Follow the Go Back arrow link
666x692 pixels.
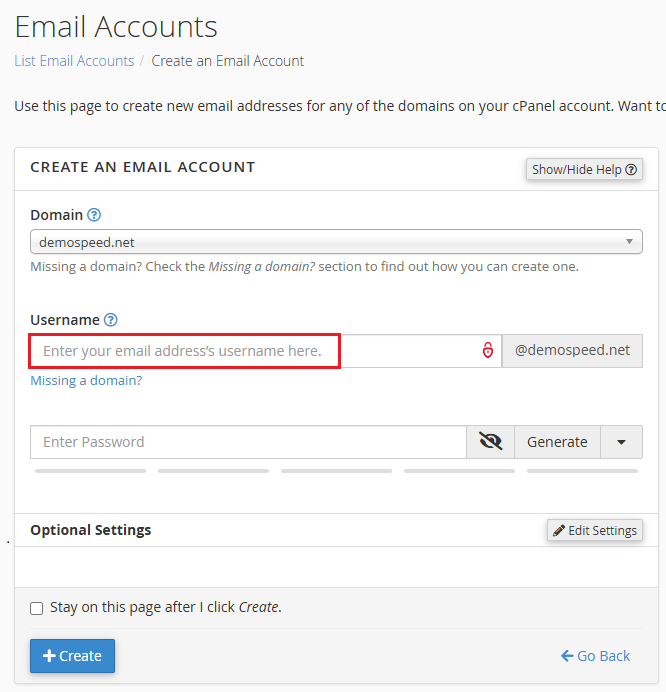tap(596, 656)
